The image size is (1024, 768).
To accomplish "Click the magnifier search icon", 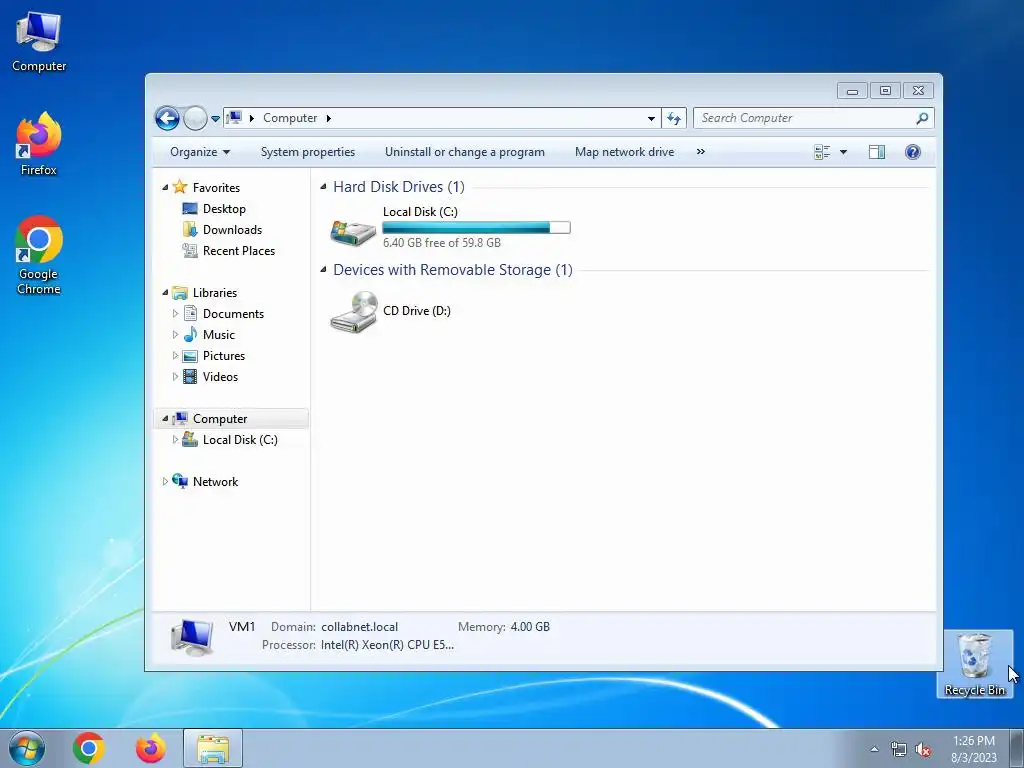I will [922, 118].
